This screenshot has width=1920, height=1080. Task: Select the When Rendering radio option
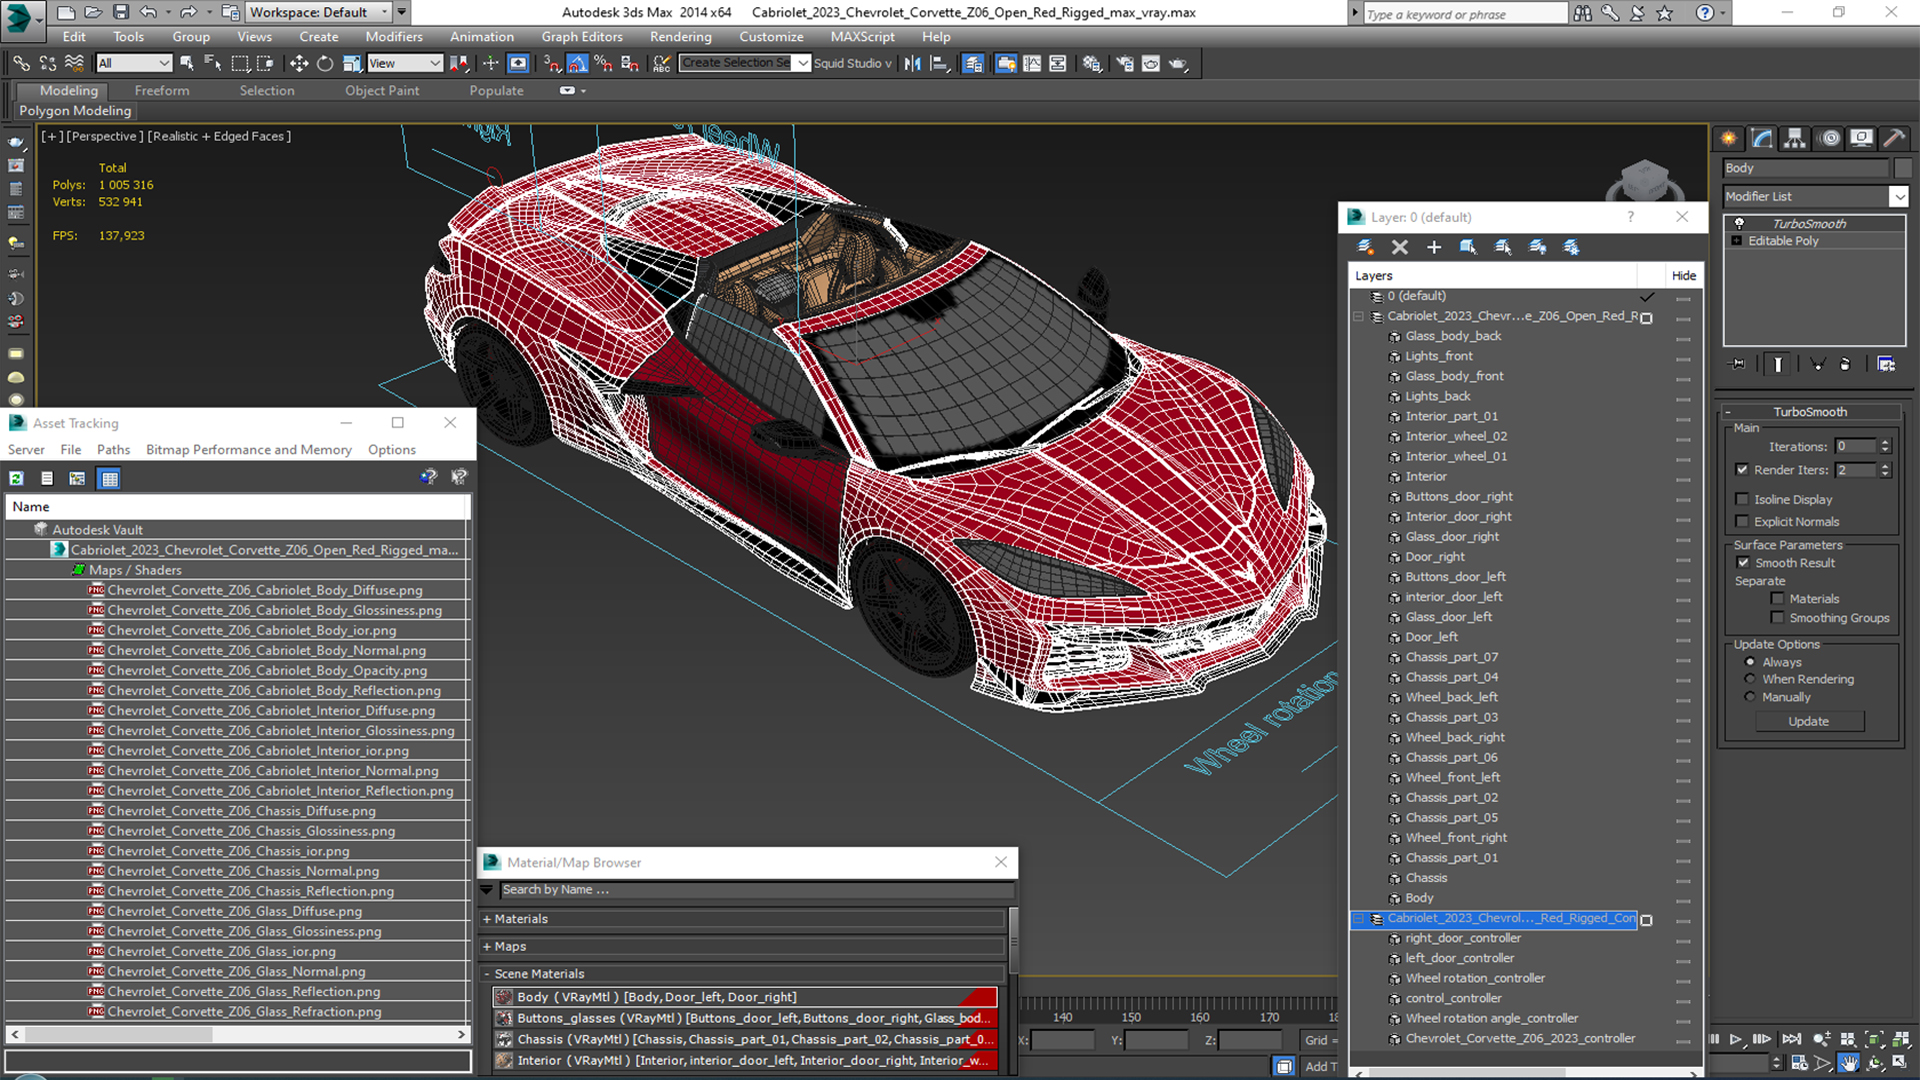pos(1750,679)
